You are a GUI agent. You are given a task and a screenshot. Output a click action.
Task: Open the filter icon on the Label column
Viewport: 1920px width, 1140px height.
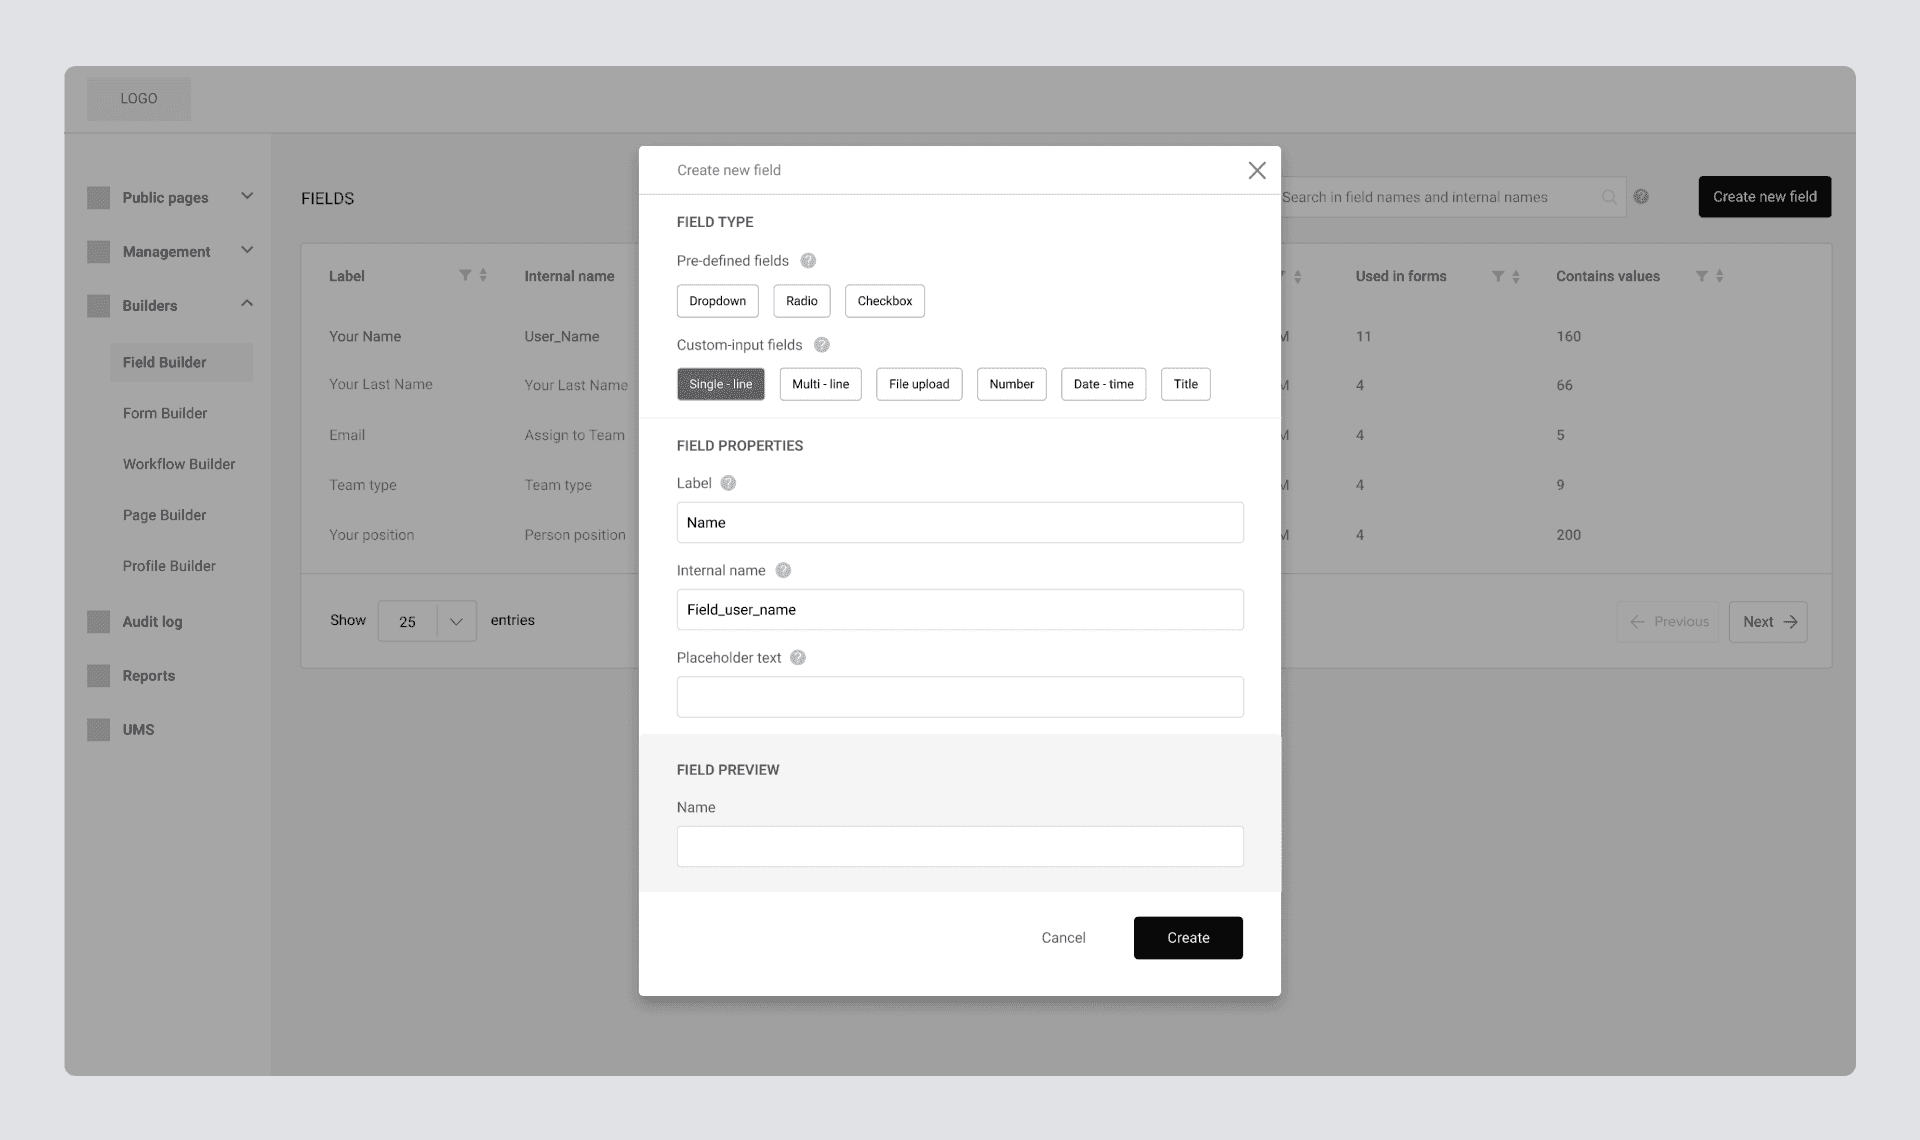click(x=464, y=276)
